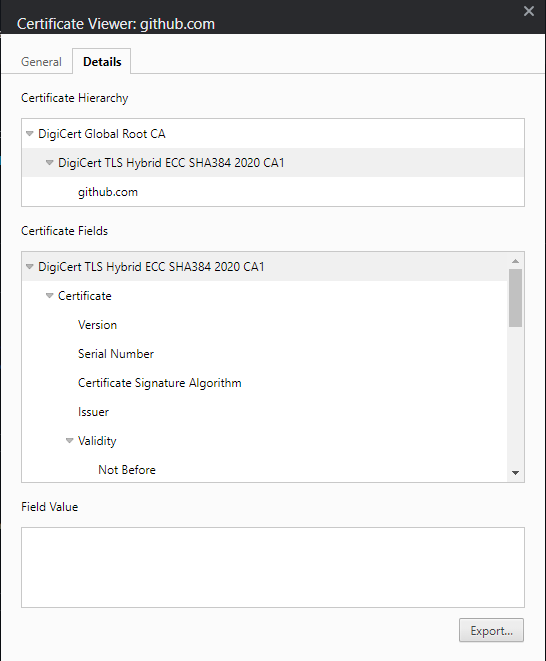Collapse the Certificate fields node arrow
The image size is (546, 661).
point(49,296)
